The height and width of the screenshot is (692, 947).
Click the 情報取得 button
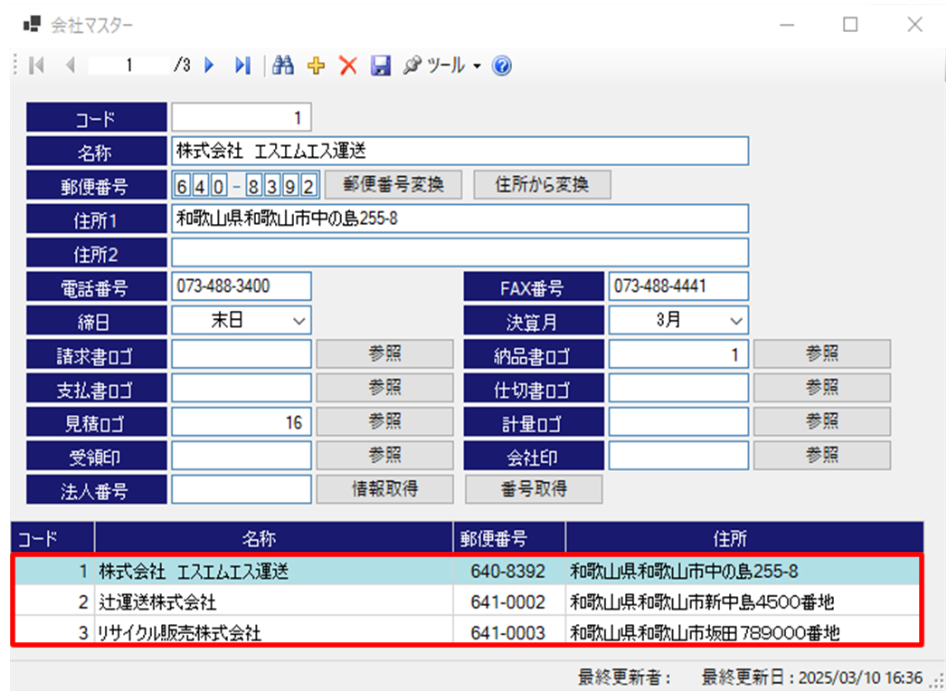coord(385,489)
